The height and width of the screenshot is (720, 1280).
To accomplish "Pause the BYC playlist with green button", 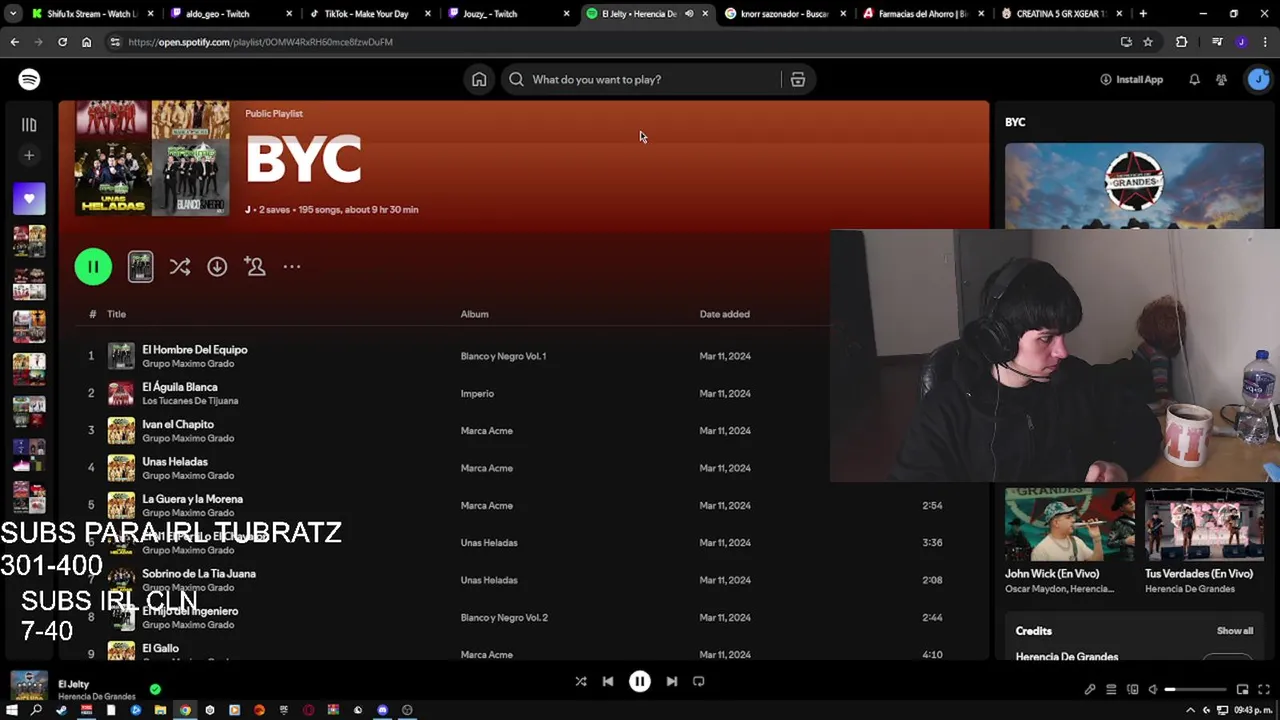I will click(x=93, y=267).
